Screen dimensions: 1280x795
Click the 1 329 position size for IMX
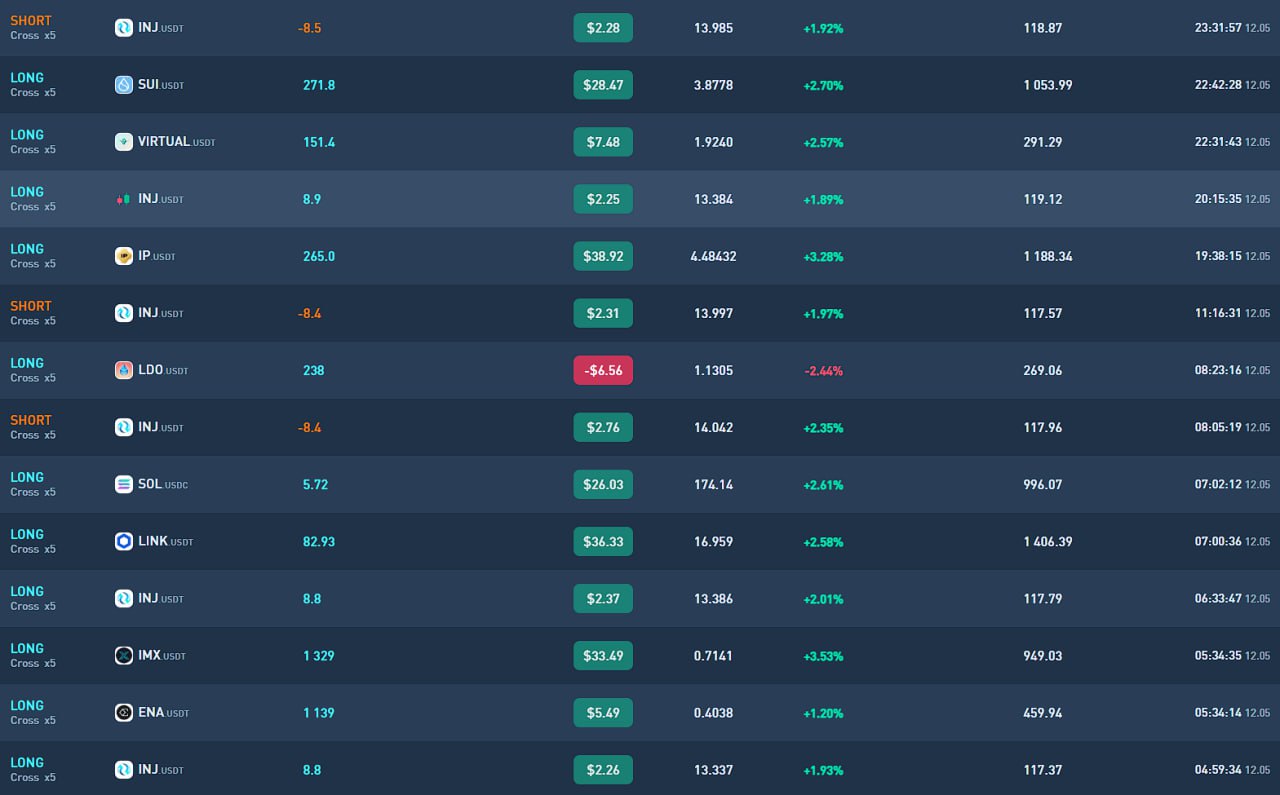(x=319, y=655)
